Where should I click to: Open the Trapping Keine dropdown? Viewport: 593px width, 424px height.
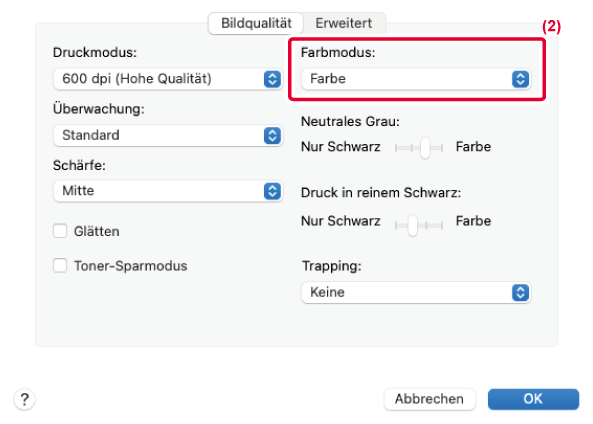click(x=416, y=292)
